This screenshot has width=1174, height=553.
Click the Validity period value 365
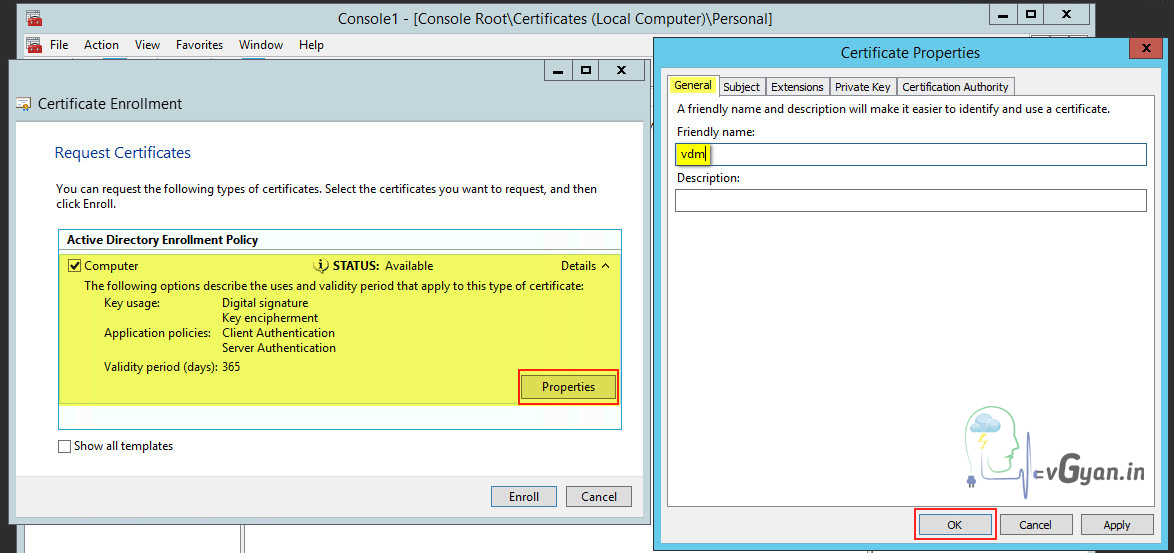(231, 367)
